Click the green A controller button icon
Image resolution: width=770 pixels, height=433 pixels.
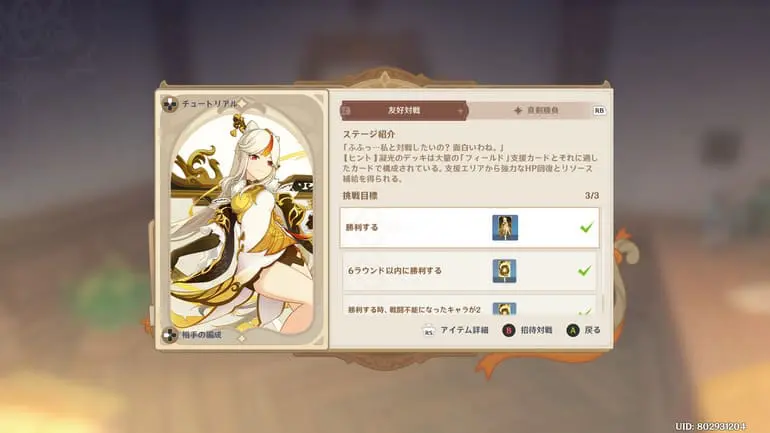tap(573, 330)
